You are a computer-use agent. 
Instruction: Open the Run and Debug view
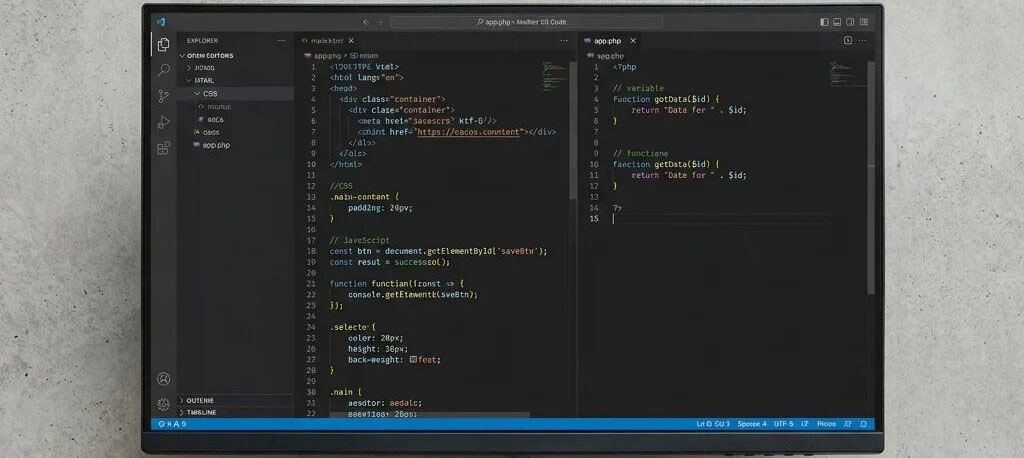pyautogui.click(x=163, y=122)
